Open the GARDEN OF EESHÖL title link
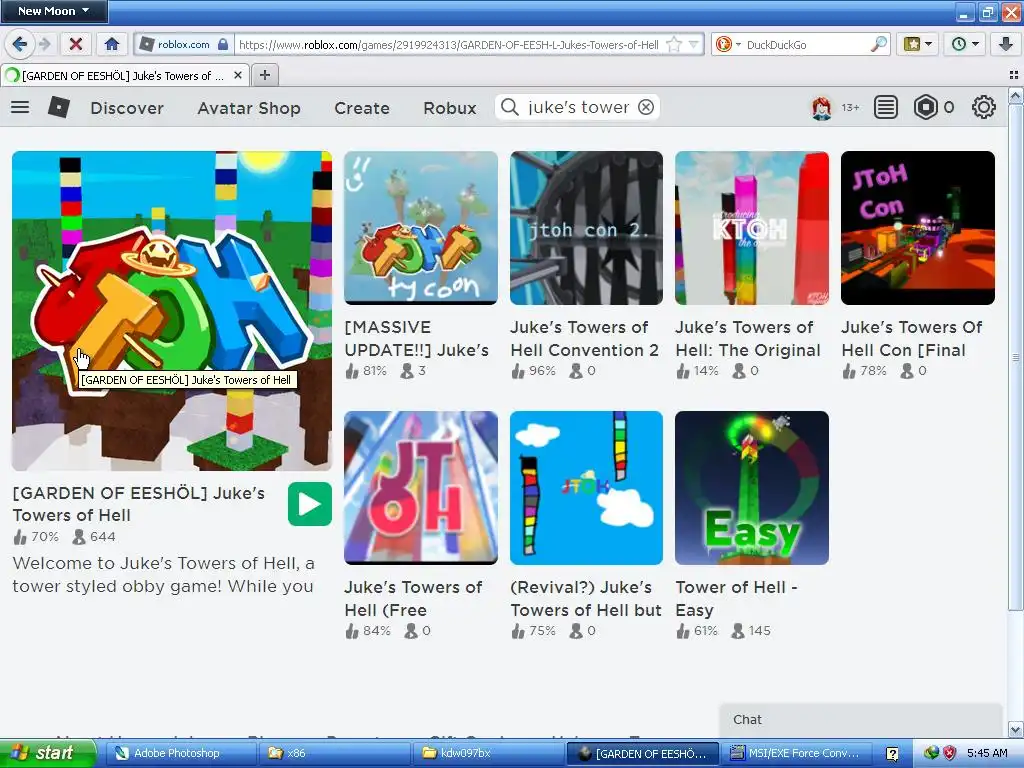Screen dimensions: 1024x768 point(138,504)
